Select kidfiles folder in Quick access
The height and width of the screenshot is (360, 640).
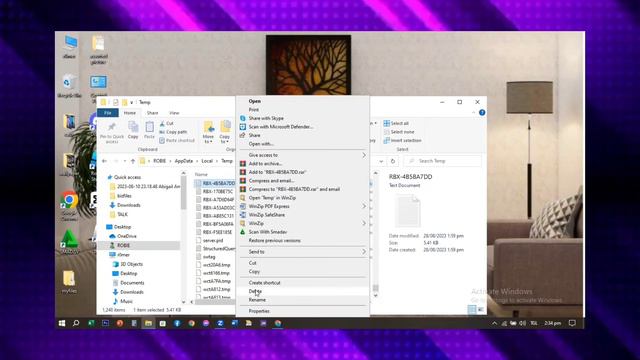(x=124, y=196)
